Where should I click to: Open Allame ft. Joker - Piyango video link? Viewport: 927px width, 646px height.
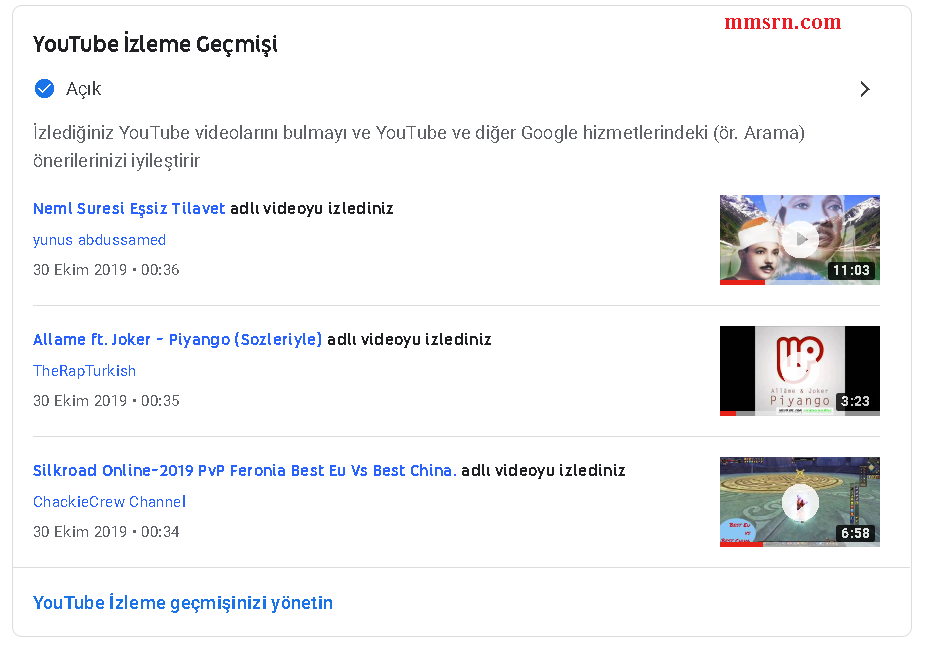[x=177, y=340]
